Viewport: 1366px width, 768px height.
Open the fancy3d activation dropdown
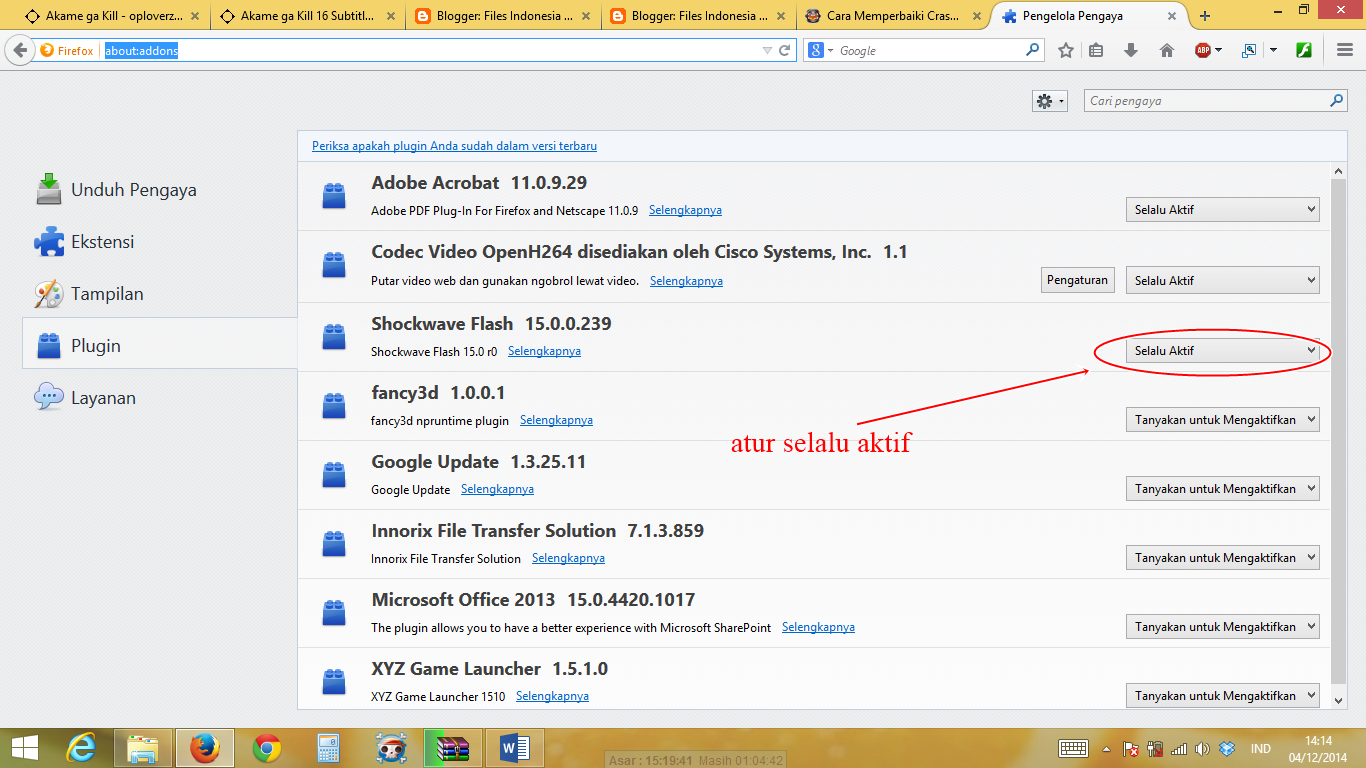point(1223,420)
